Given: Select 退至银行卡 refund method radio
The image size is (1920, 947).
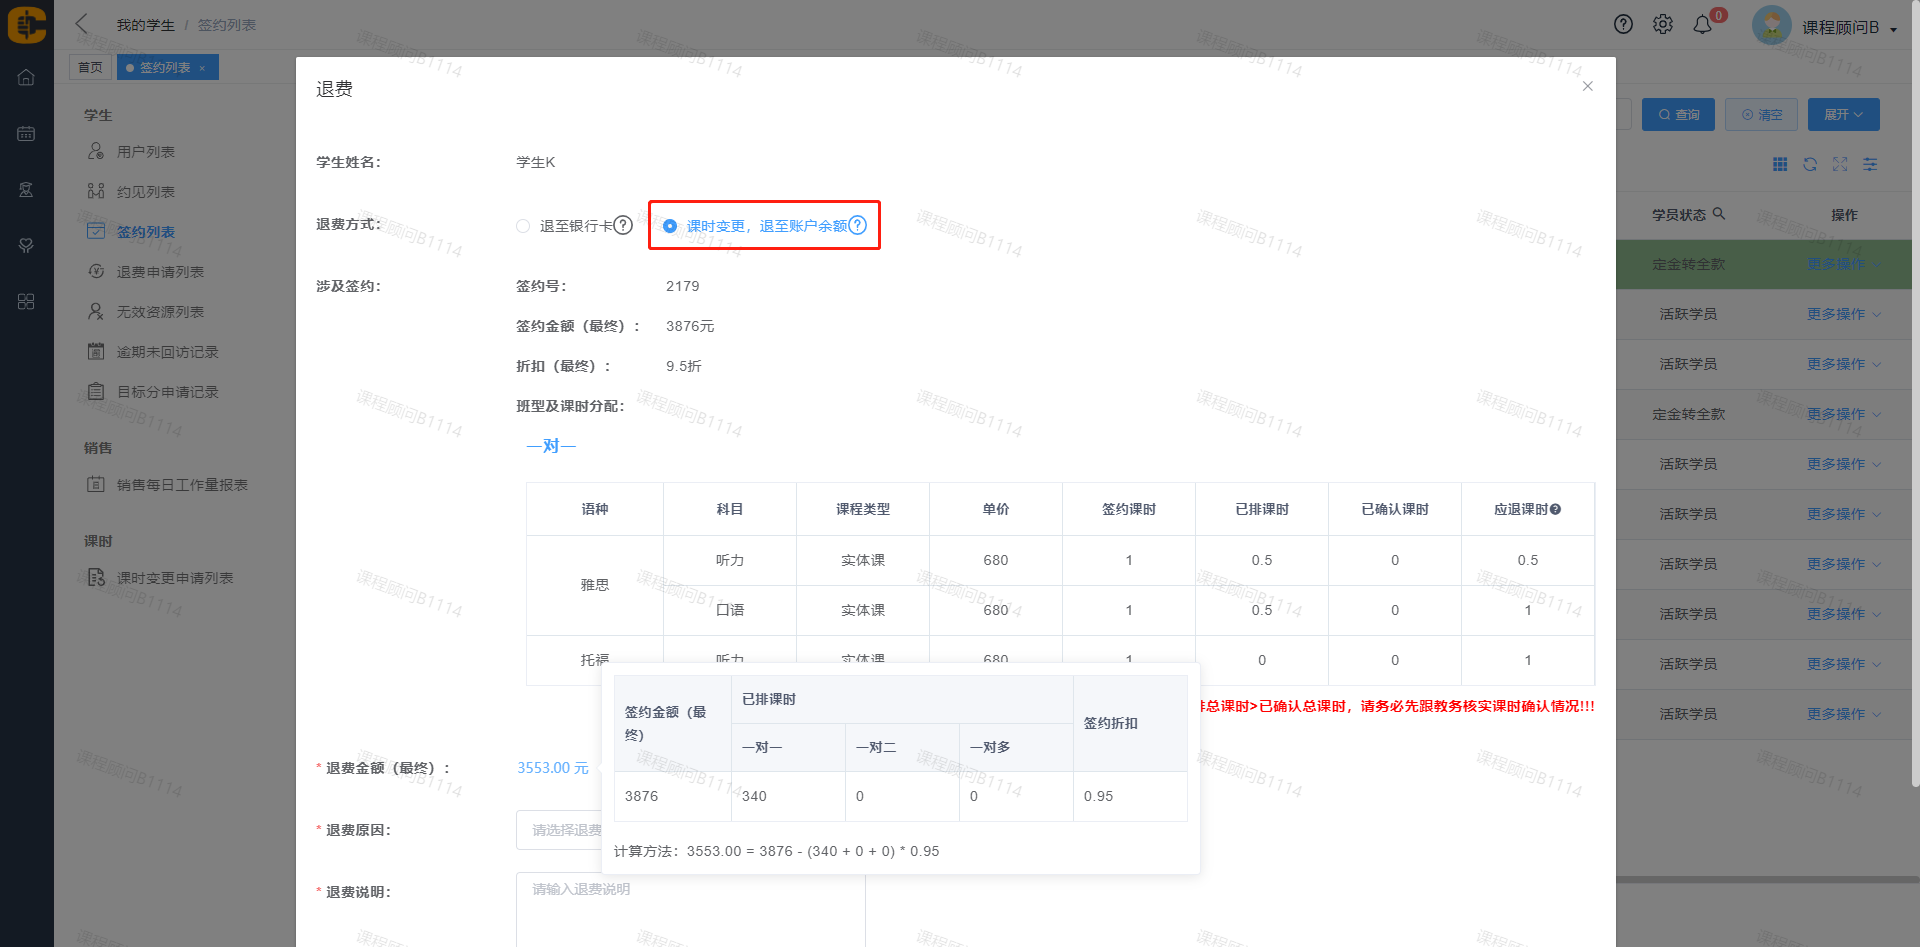Looking at the screenshot, I should click(x=523, y=226).
